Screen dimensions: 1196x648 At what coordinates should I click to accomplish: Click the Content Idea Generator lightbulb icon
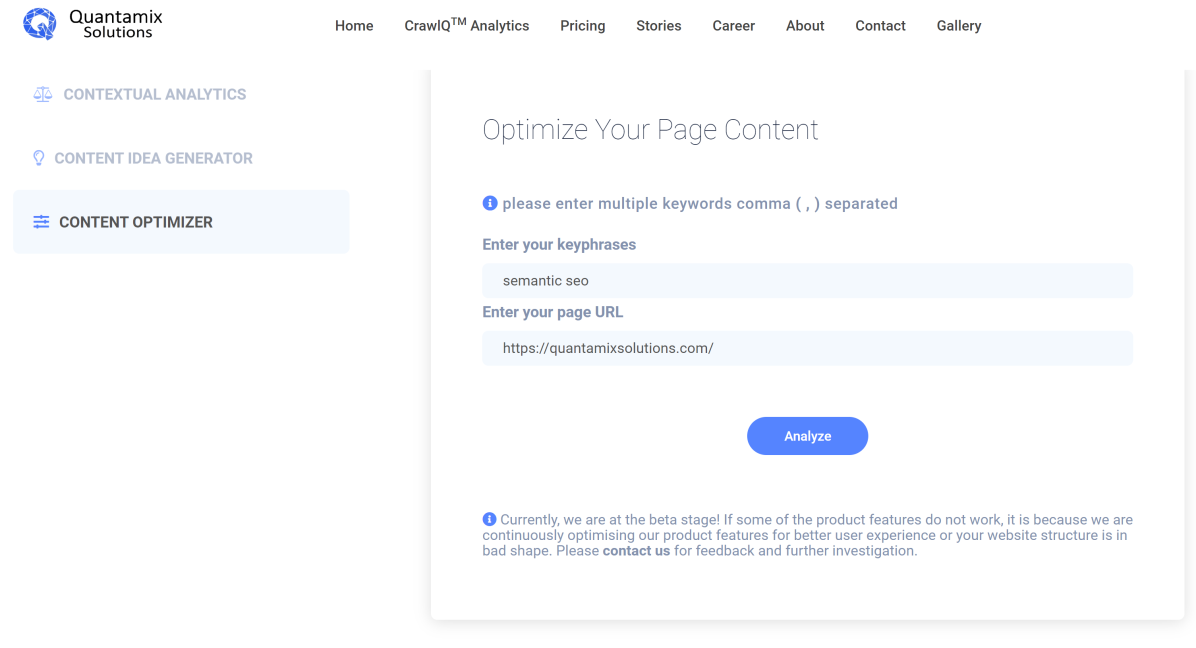coord(39,158)
